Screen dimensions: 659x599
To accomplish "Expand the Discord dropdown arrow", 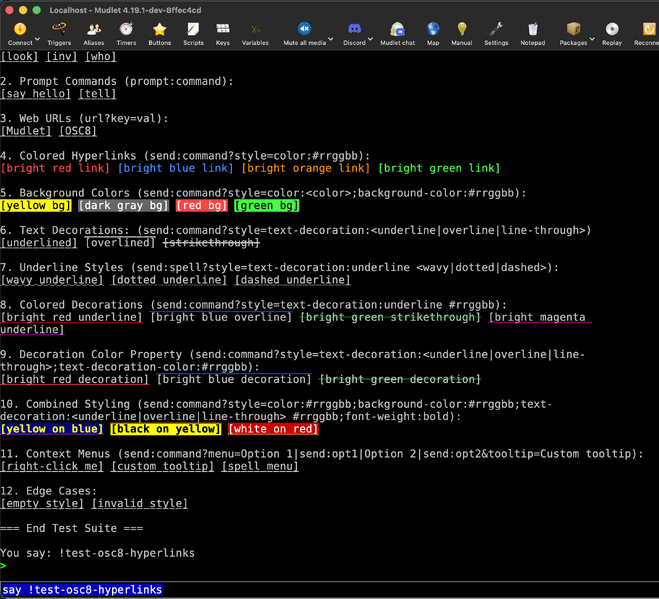I will 370,39.
